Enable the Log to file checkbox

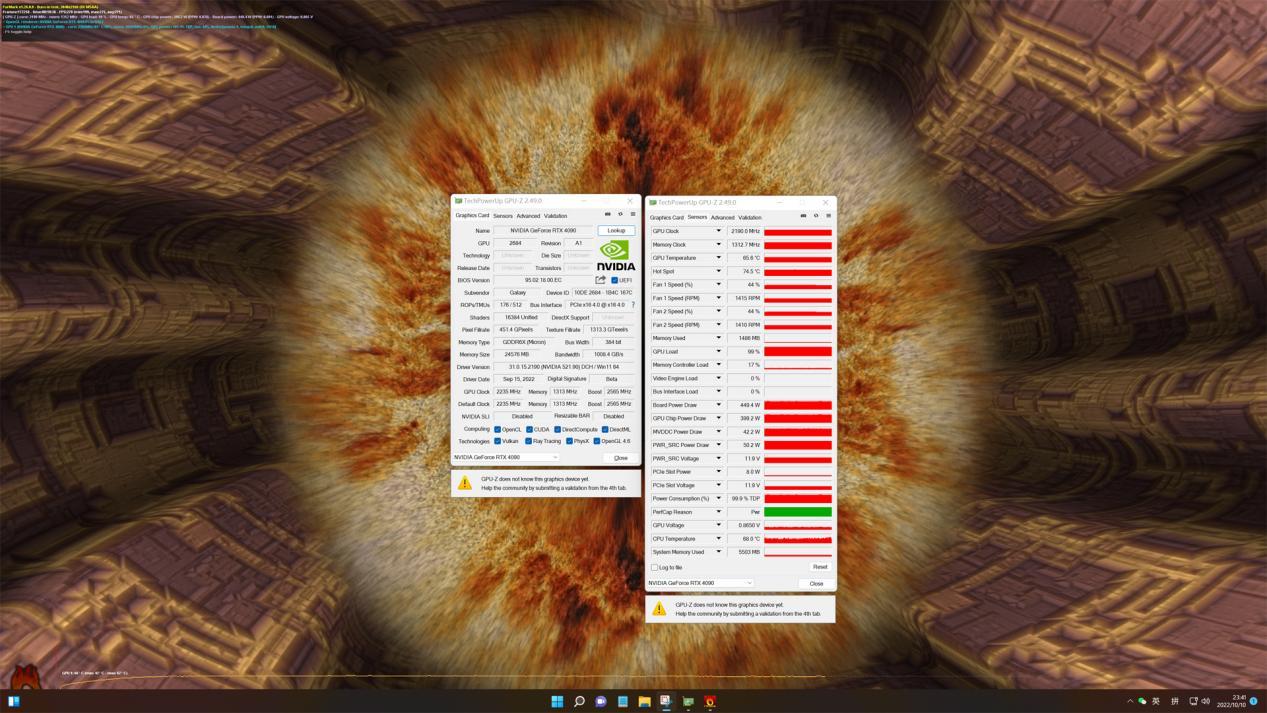point(656,567)
